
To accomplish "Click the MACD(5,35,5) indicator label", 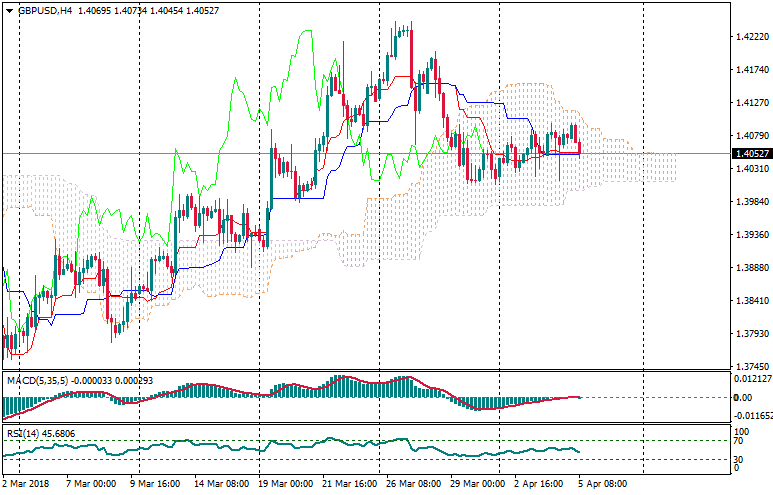I will (35, 381).
